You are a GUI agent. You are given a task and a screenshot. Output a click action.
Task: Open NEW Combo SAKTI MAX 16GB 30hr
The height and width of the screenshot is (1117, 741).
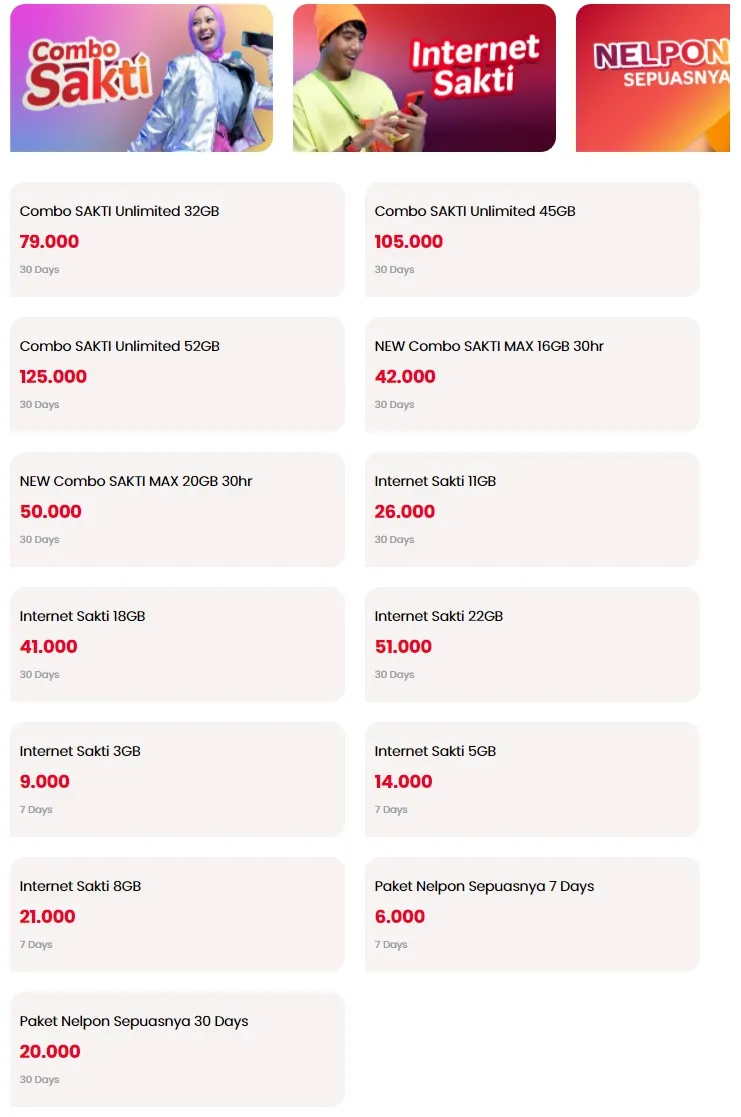532,373
